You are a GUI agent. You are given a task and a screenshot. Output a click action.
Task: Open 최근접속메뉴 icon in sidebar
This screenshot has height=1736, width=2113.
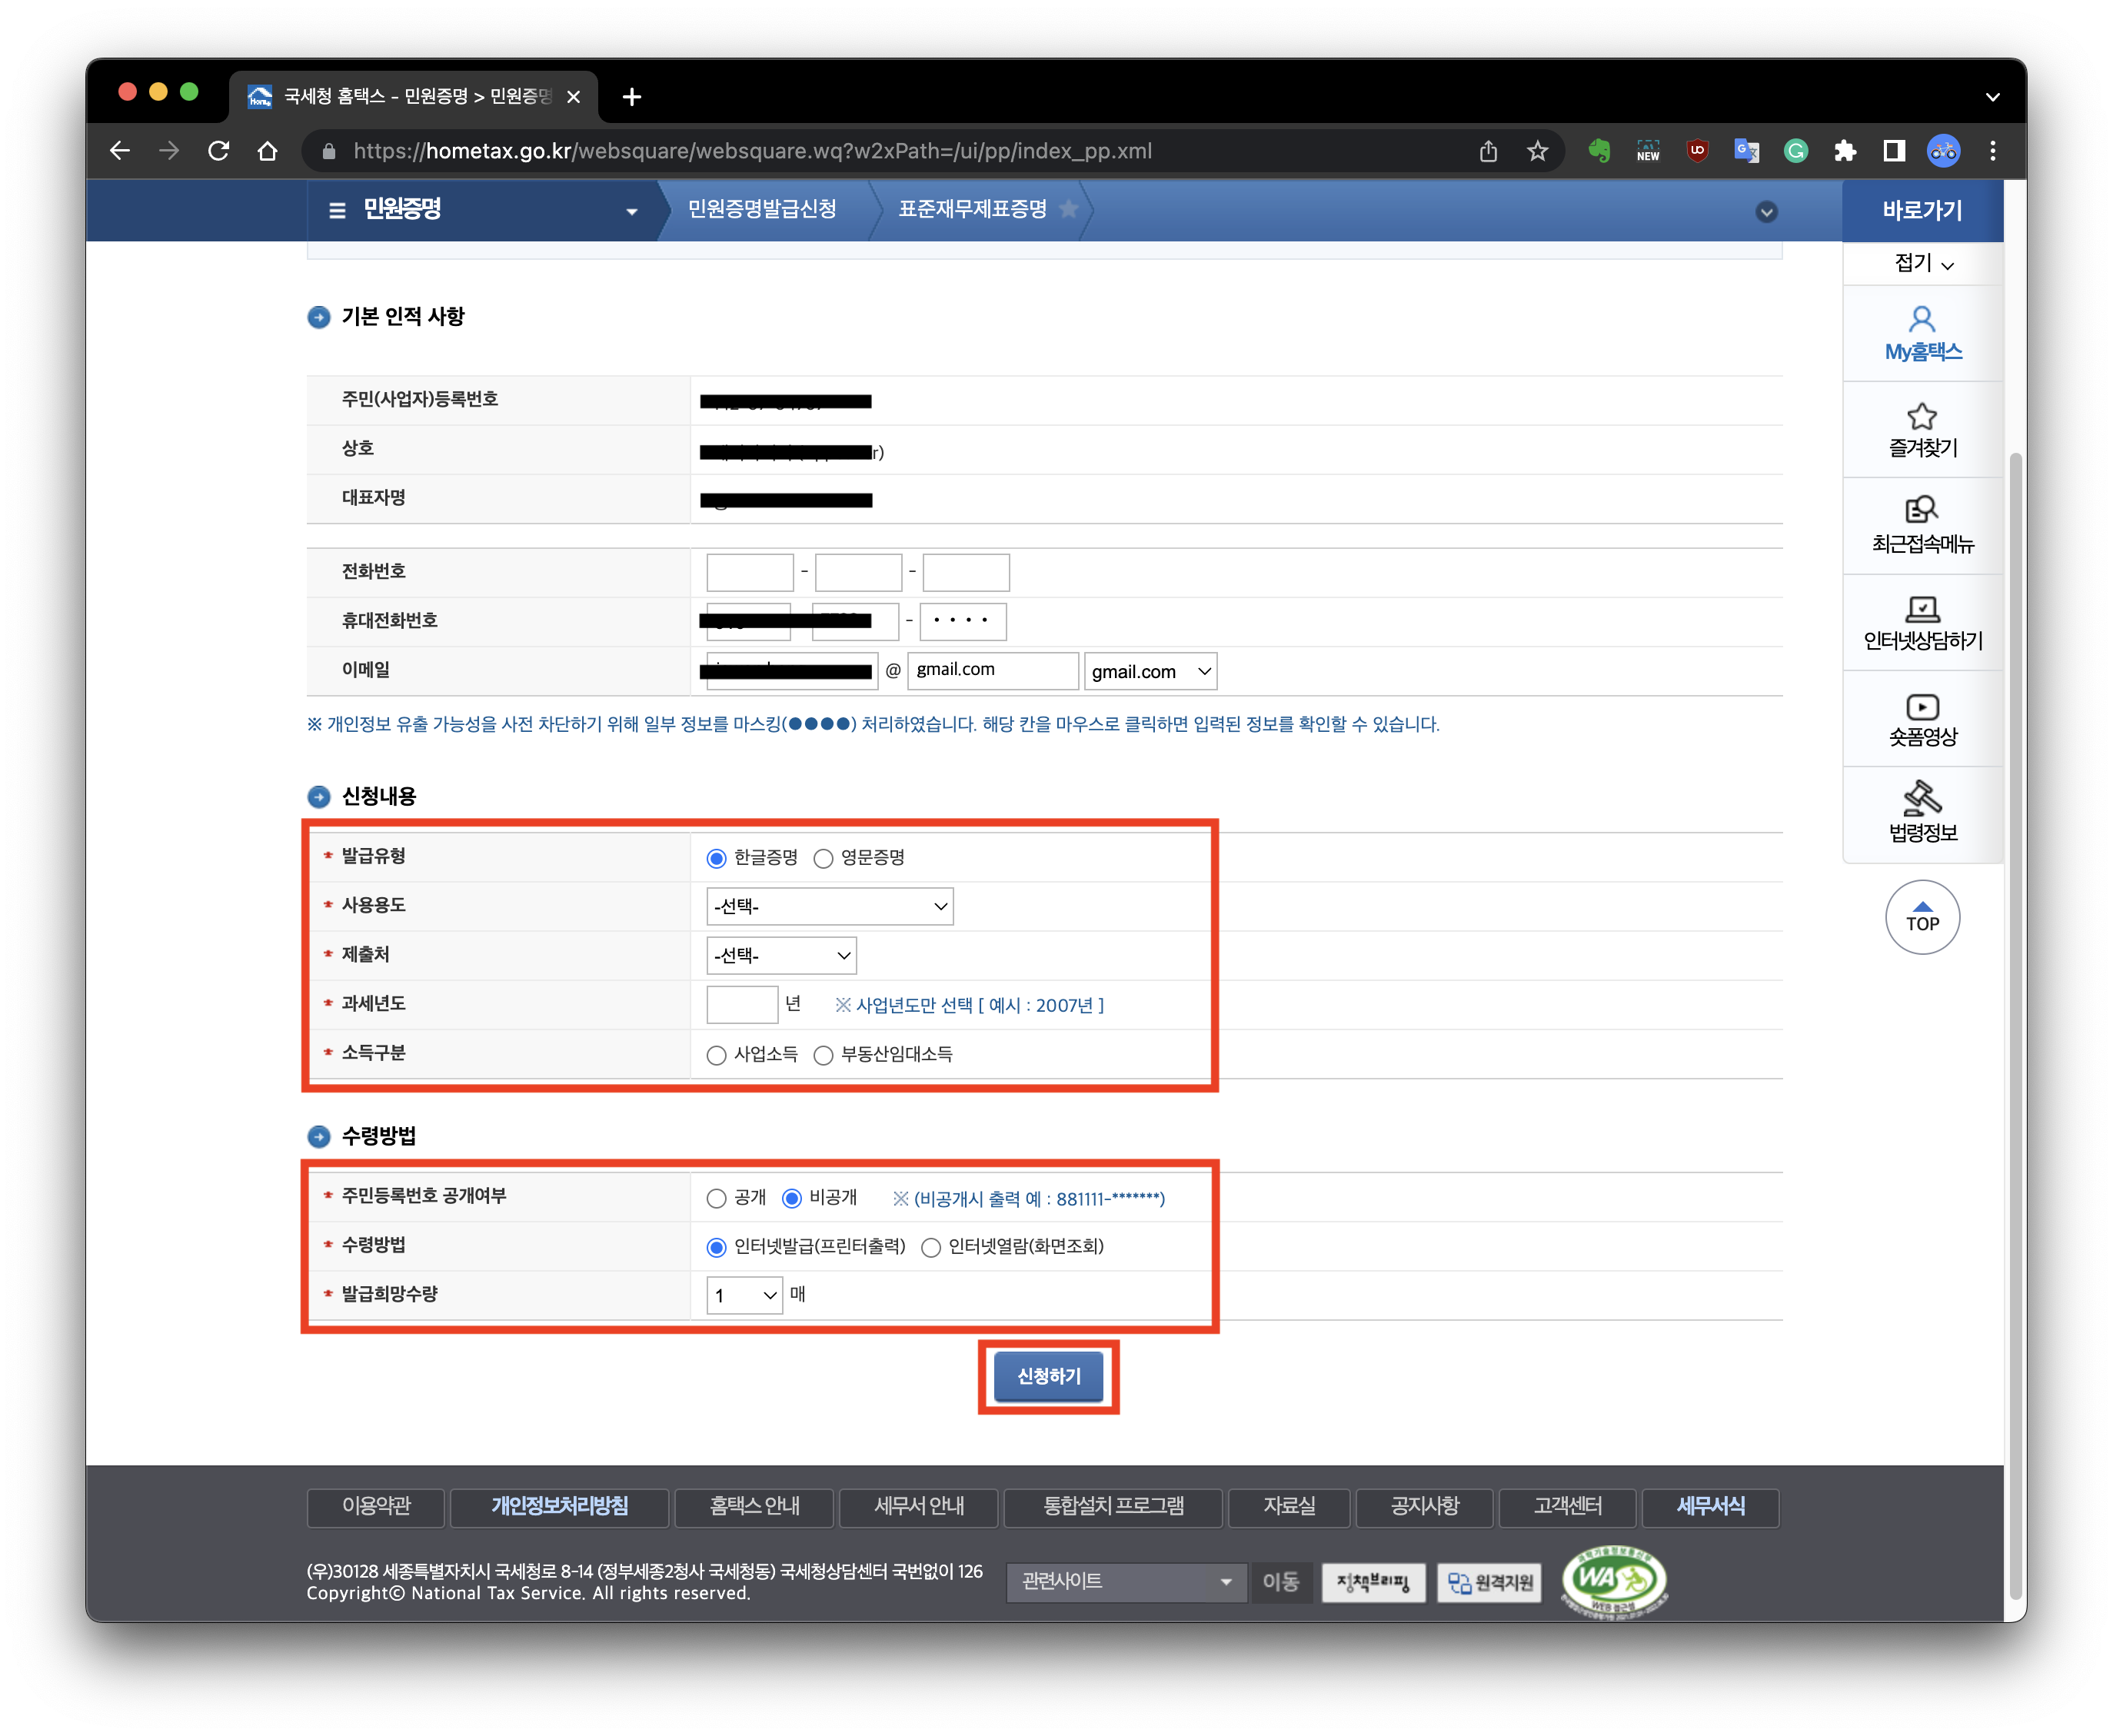point(1921,511)
